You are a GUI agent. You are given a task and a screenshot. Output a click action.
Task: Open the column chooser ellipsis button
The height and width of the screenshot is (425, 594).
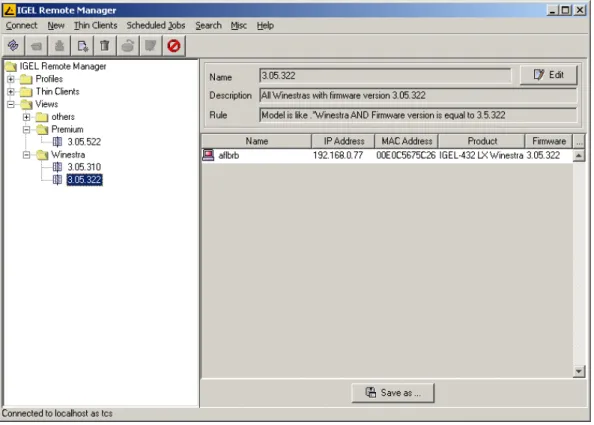[x=579, y=141]
